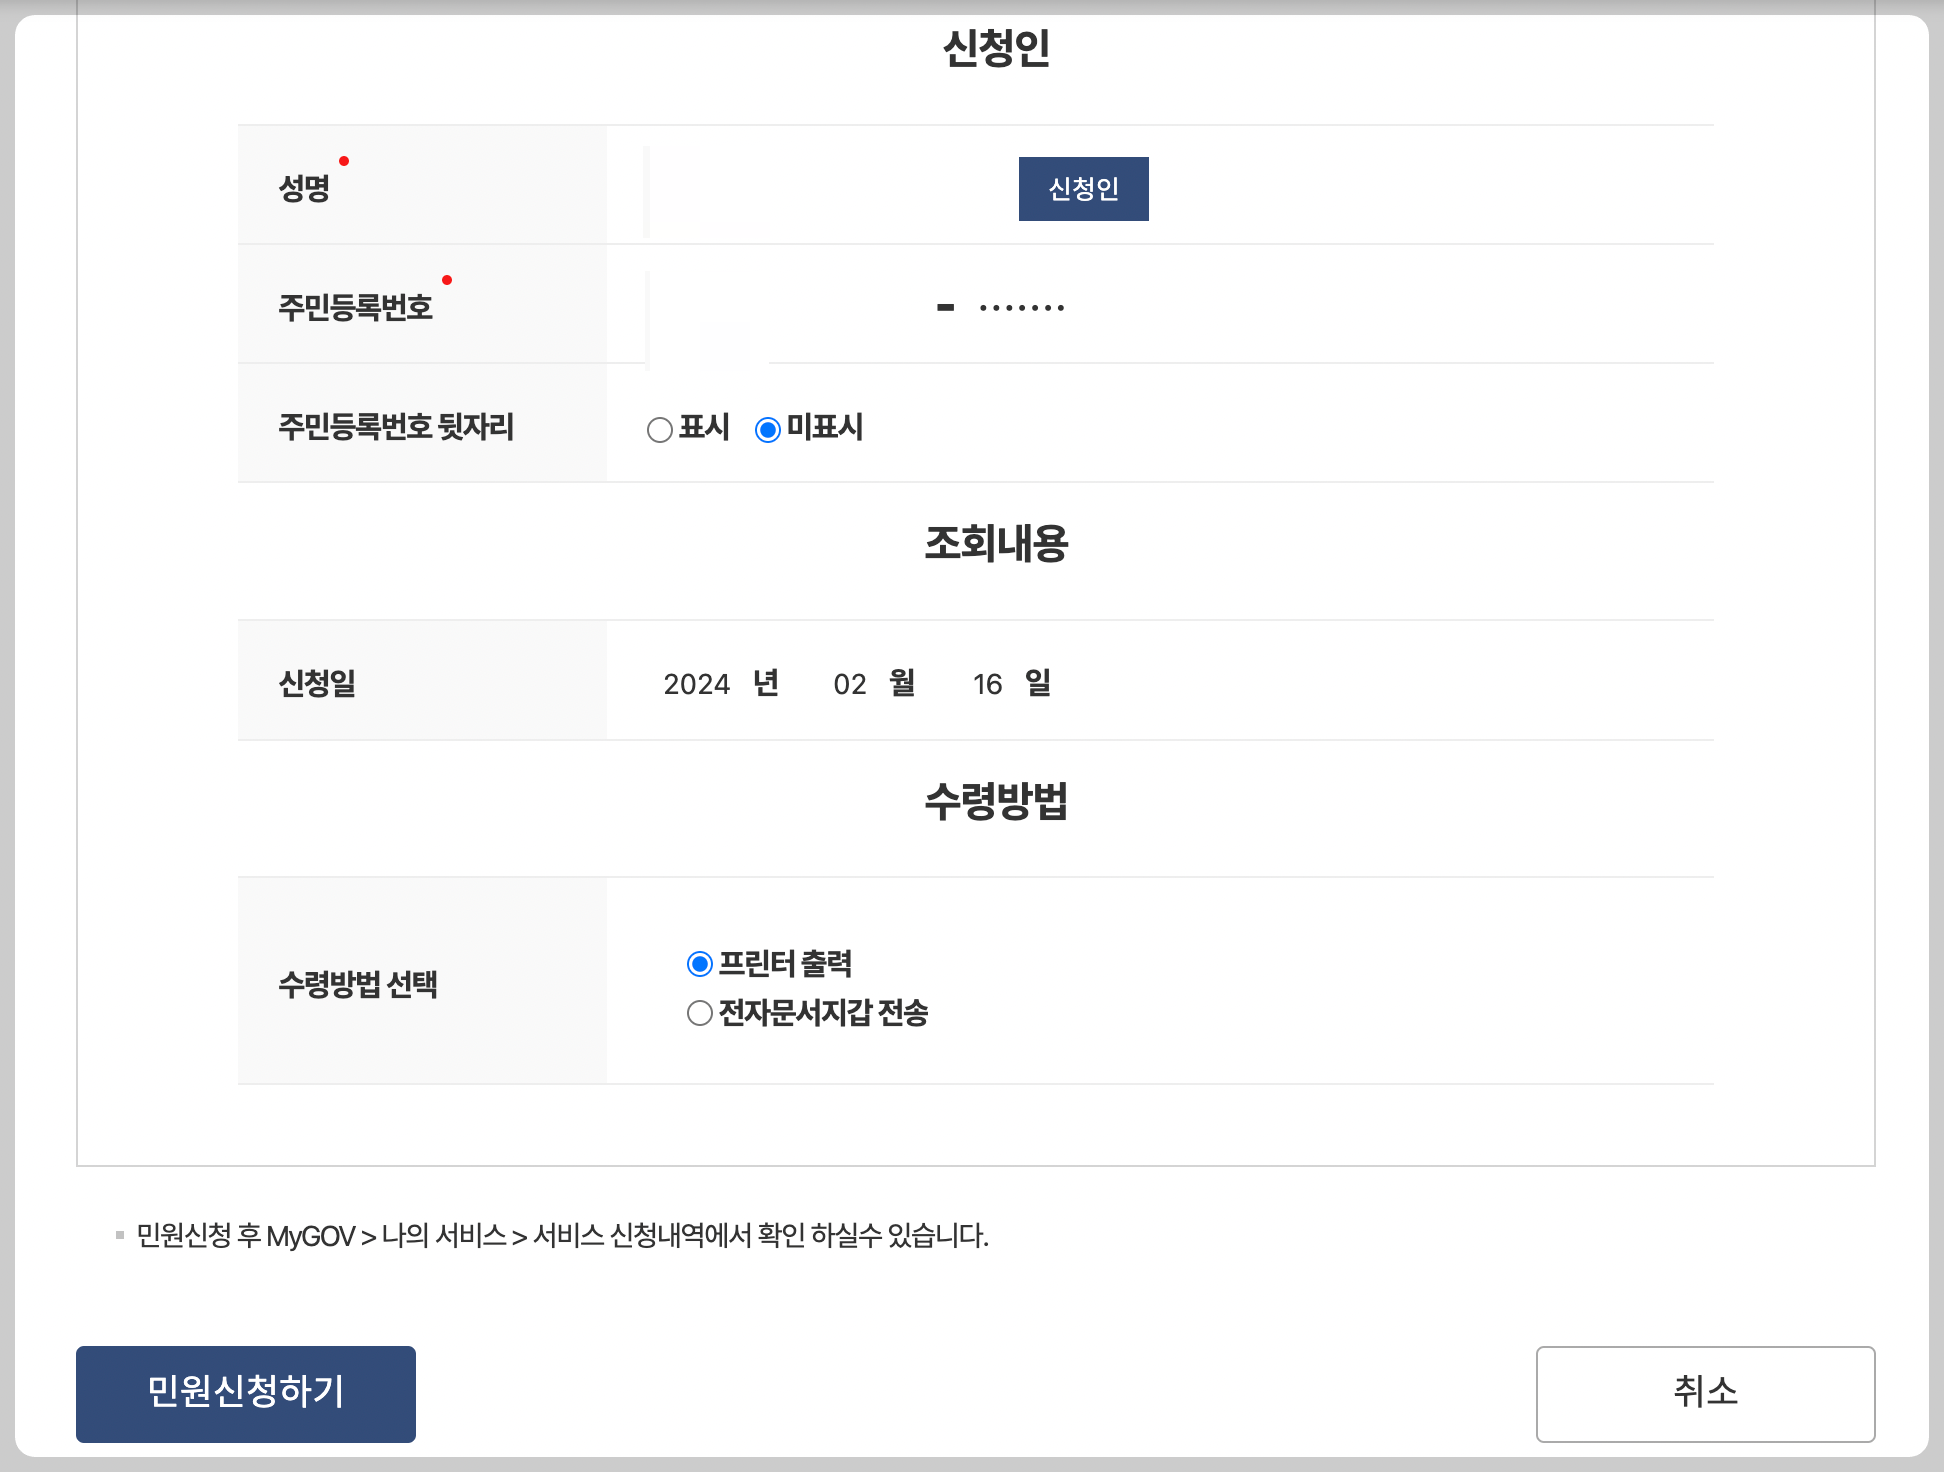Image resolution: width=1944 pixels, height=1472 pixels.
Task: Click the month field showing 02
Action: tap(849, 684)
